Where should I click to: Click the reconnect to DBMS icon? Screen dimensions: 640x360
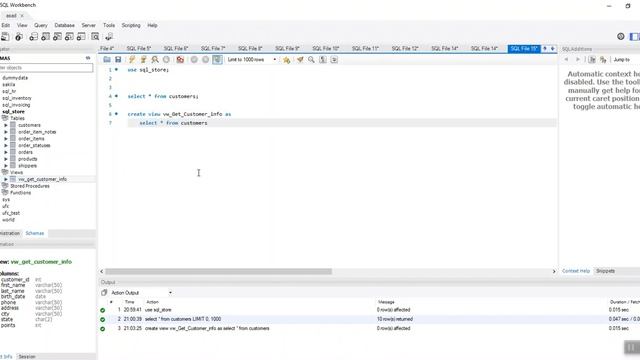pyautogui.click(x=109, y=37)
